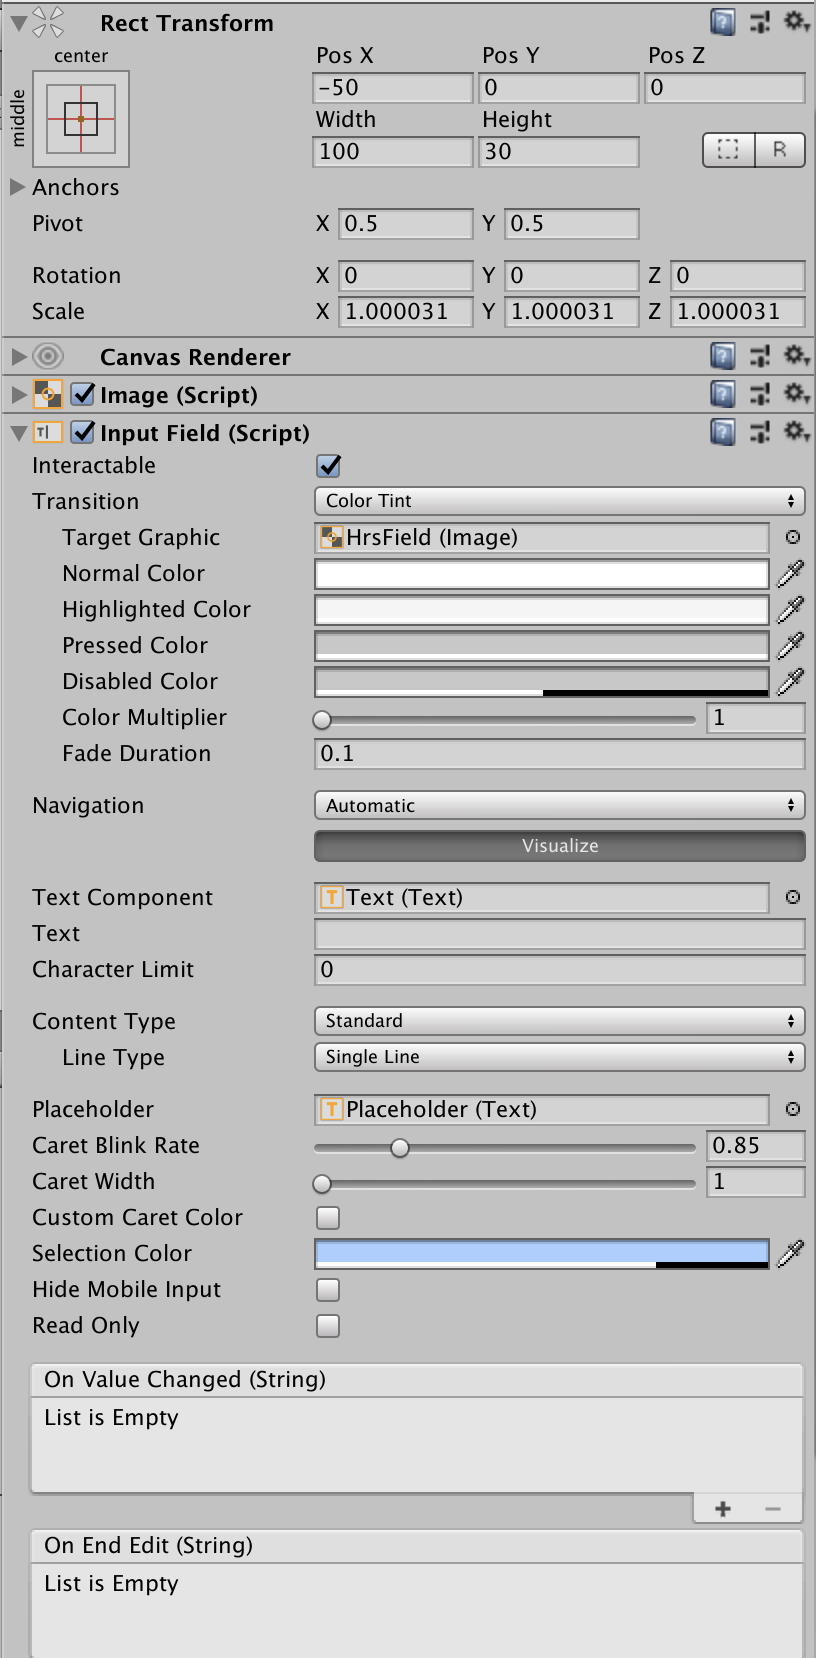Open the Content Type dropdown

[559, 1021]
